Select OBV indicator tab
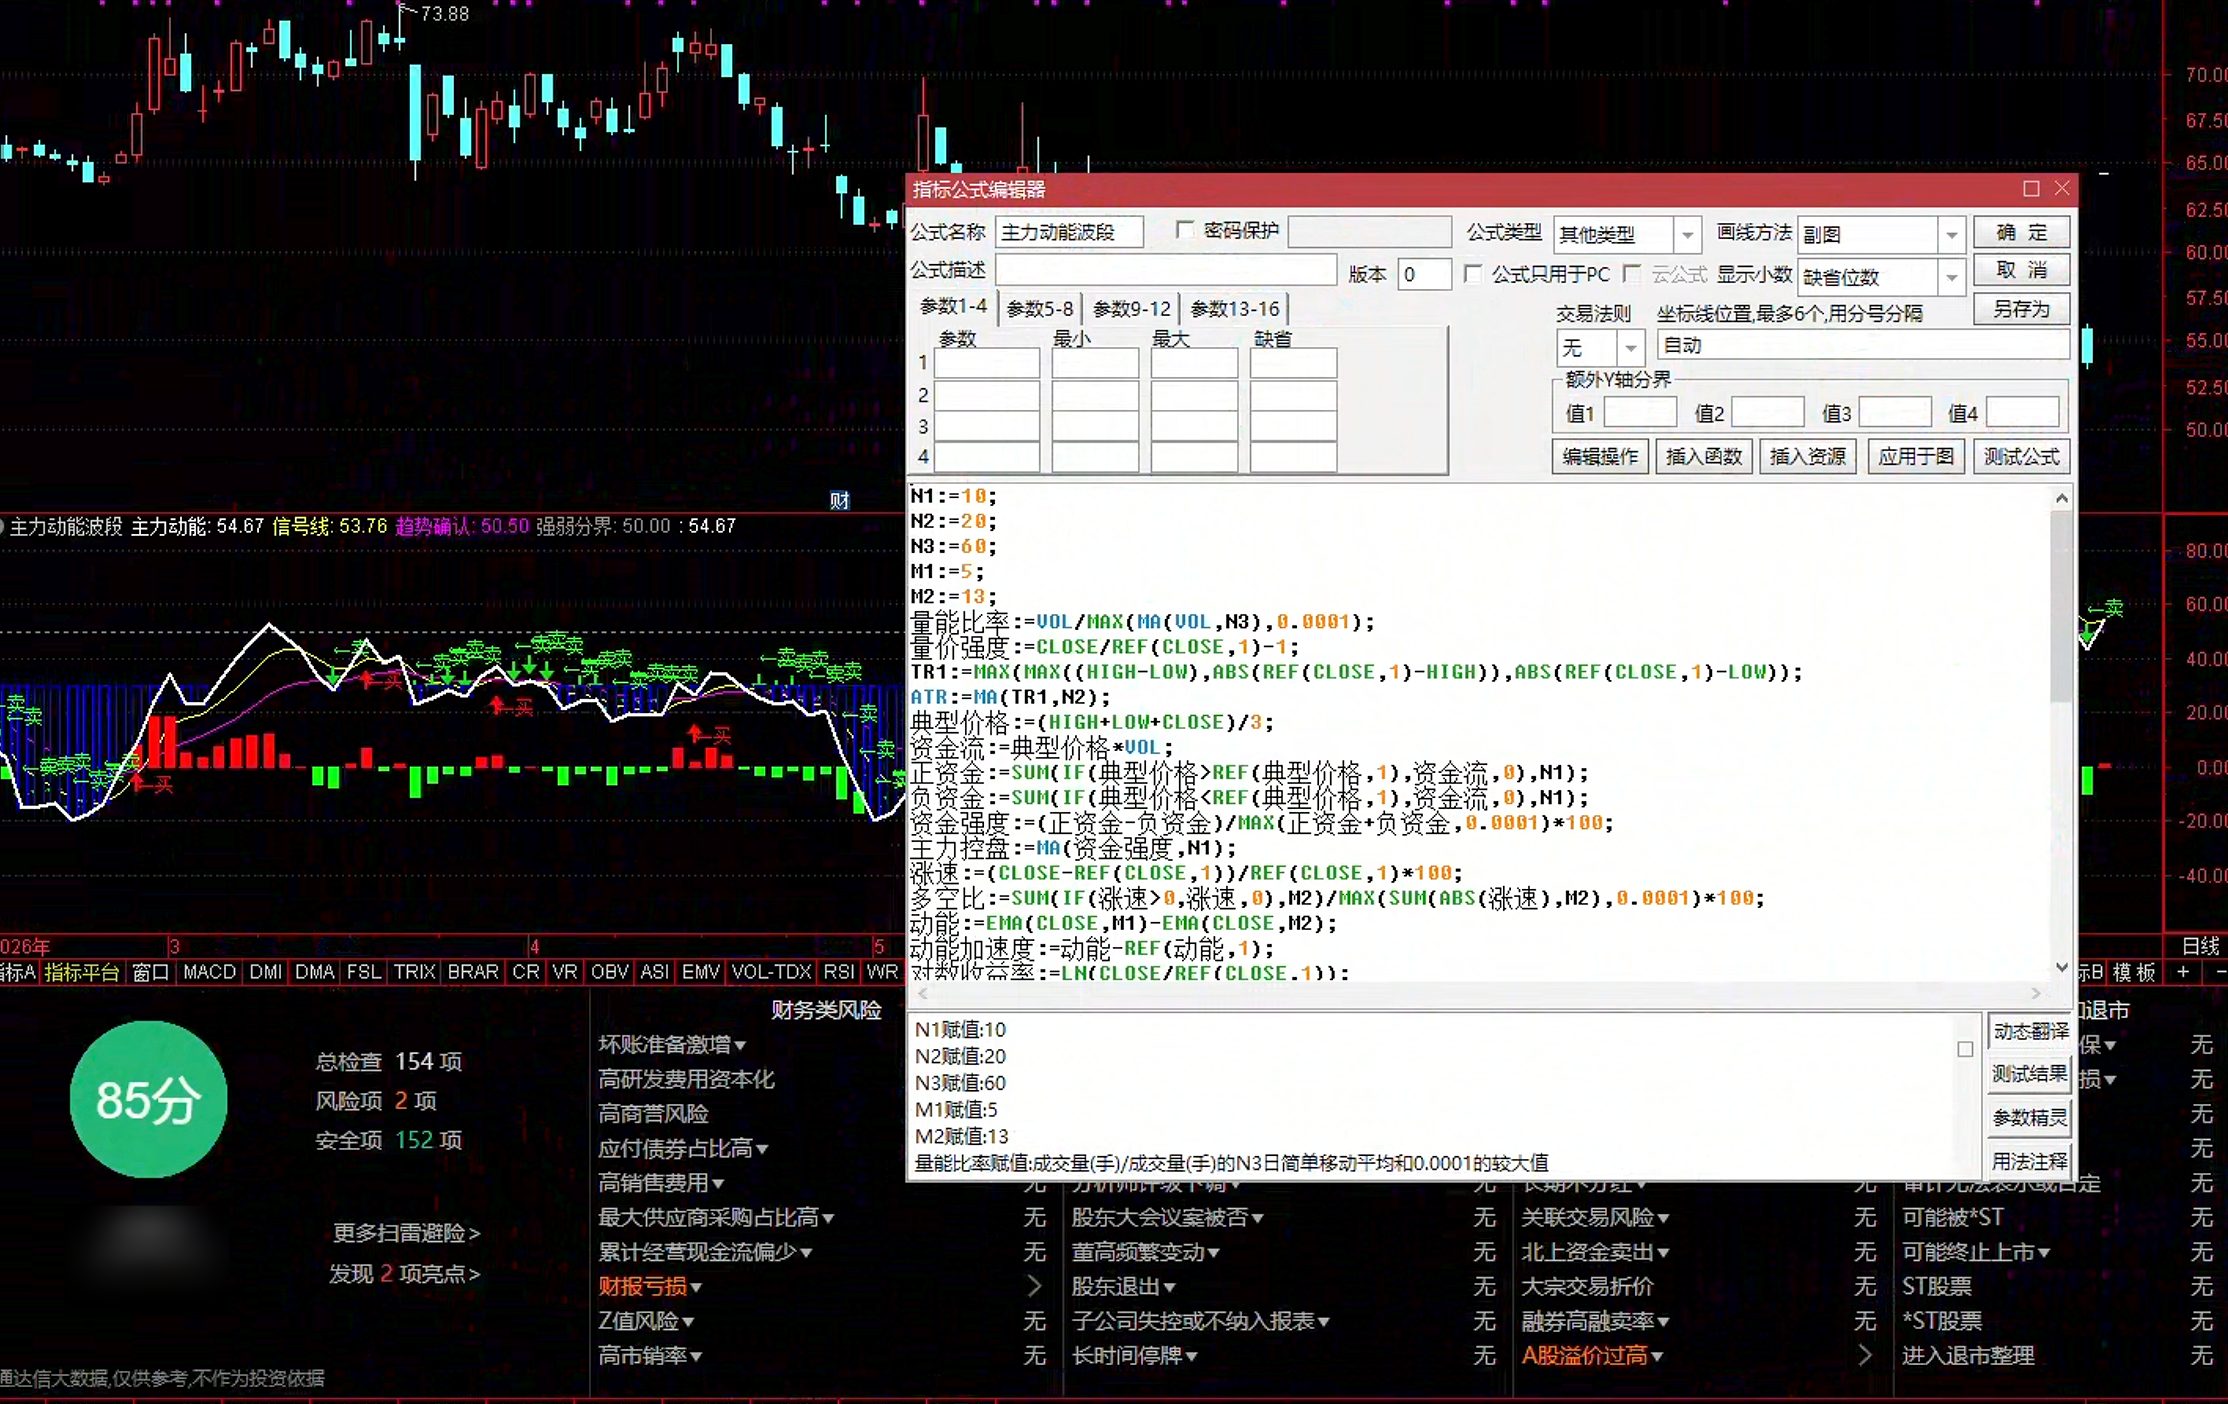Viewport: 2228px width, 1404px height. click(609, 972)
